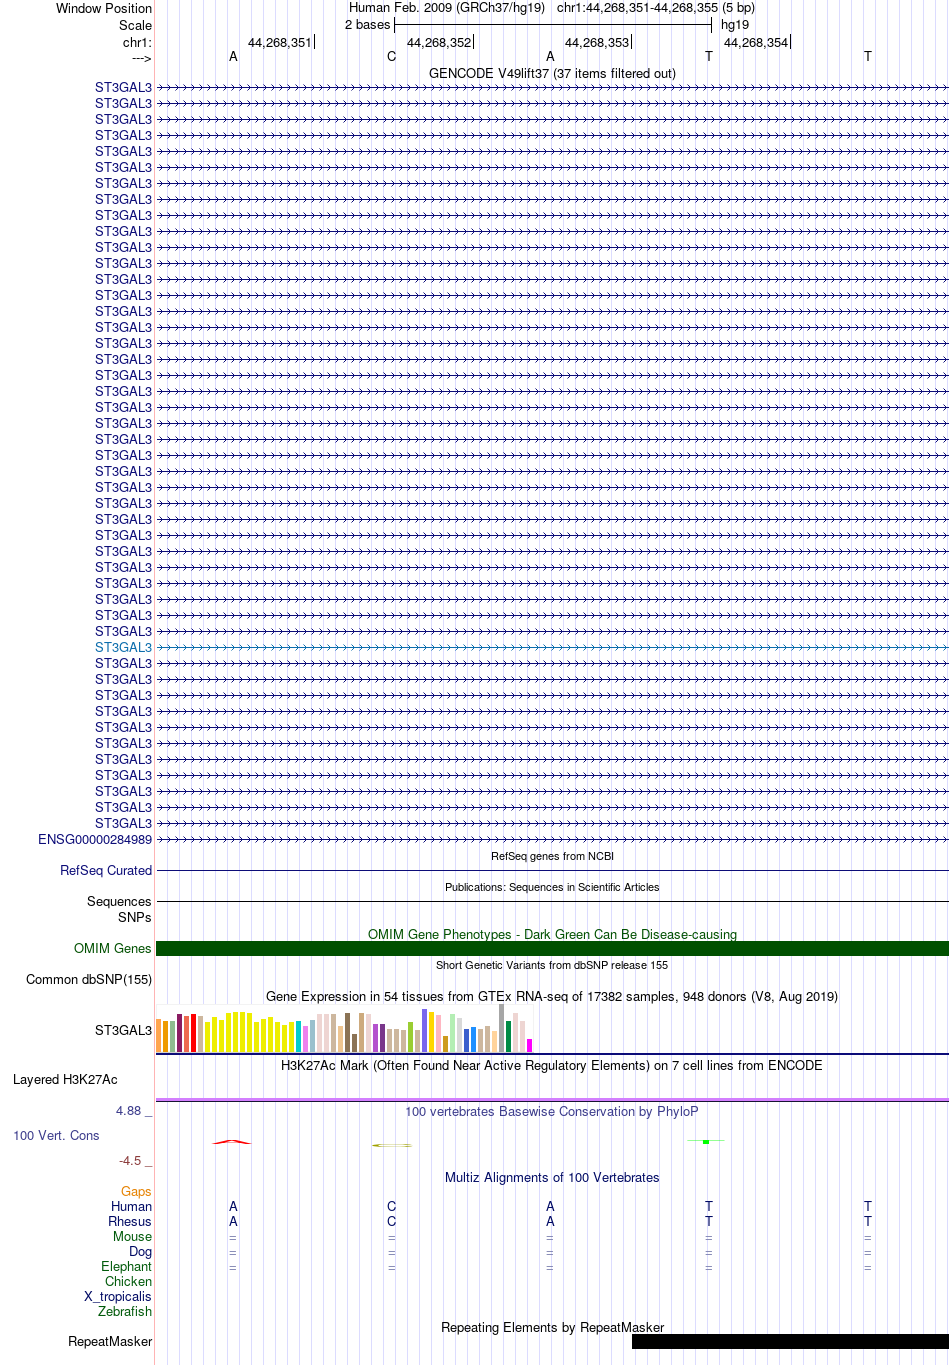Click the H3K27Ac Mark ENCODE track title
Image resolution: width=950 pixels, height=1365 pixels.
click(552, 1065)
